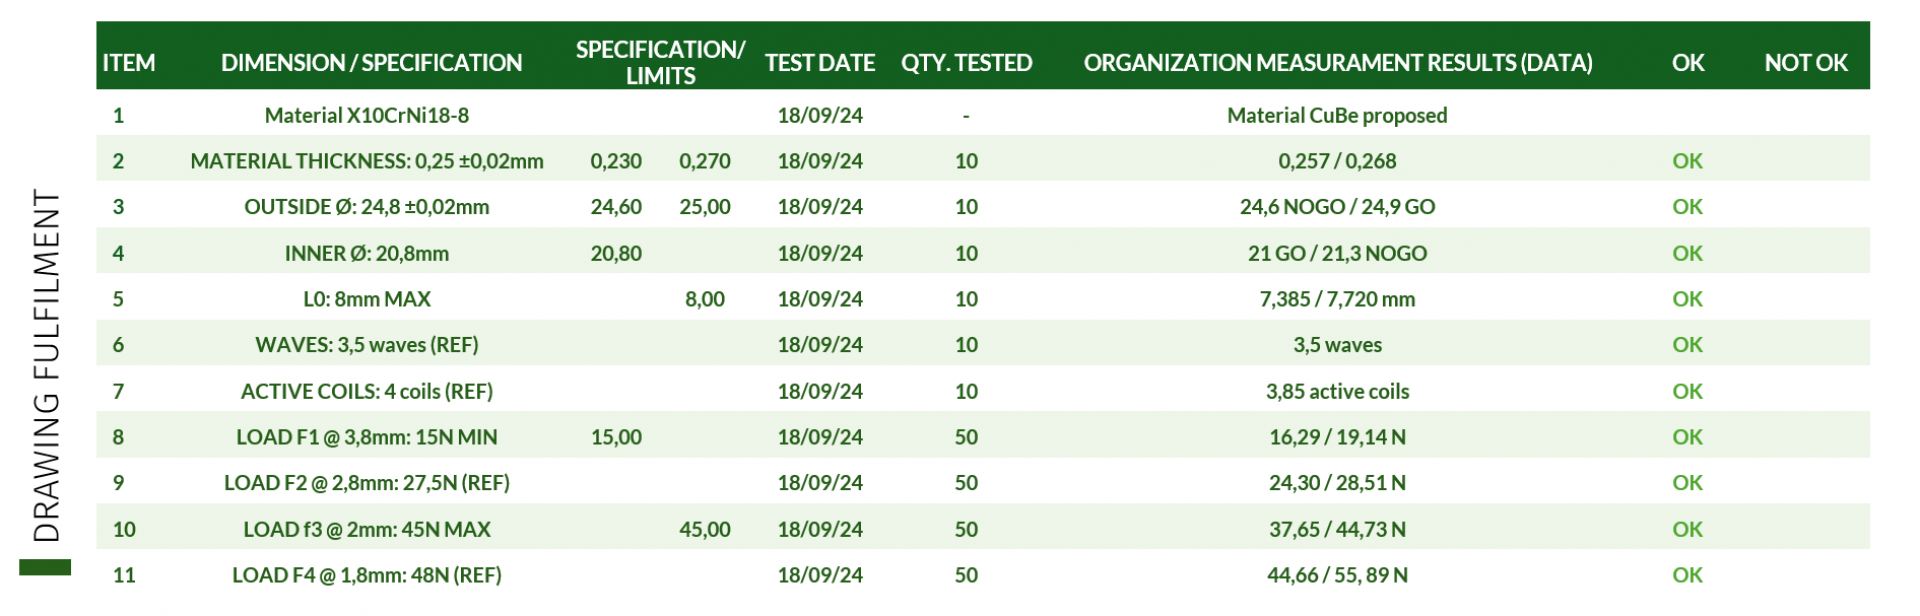Select 'LOAD F1 @ 3,8mm: 15N MIN' cell
This screenshot has height=616, width=1920.
pyautogui.click(x=367, y=437)
